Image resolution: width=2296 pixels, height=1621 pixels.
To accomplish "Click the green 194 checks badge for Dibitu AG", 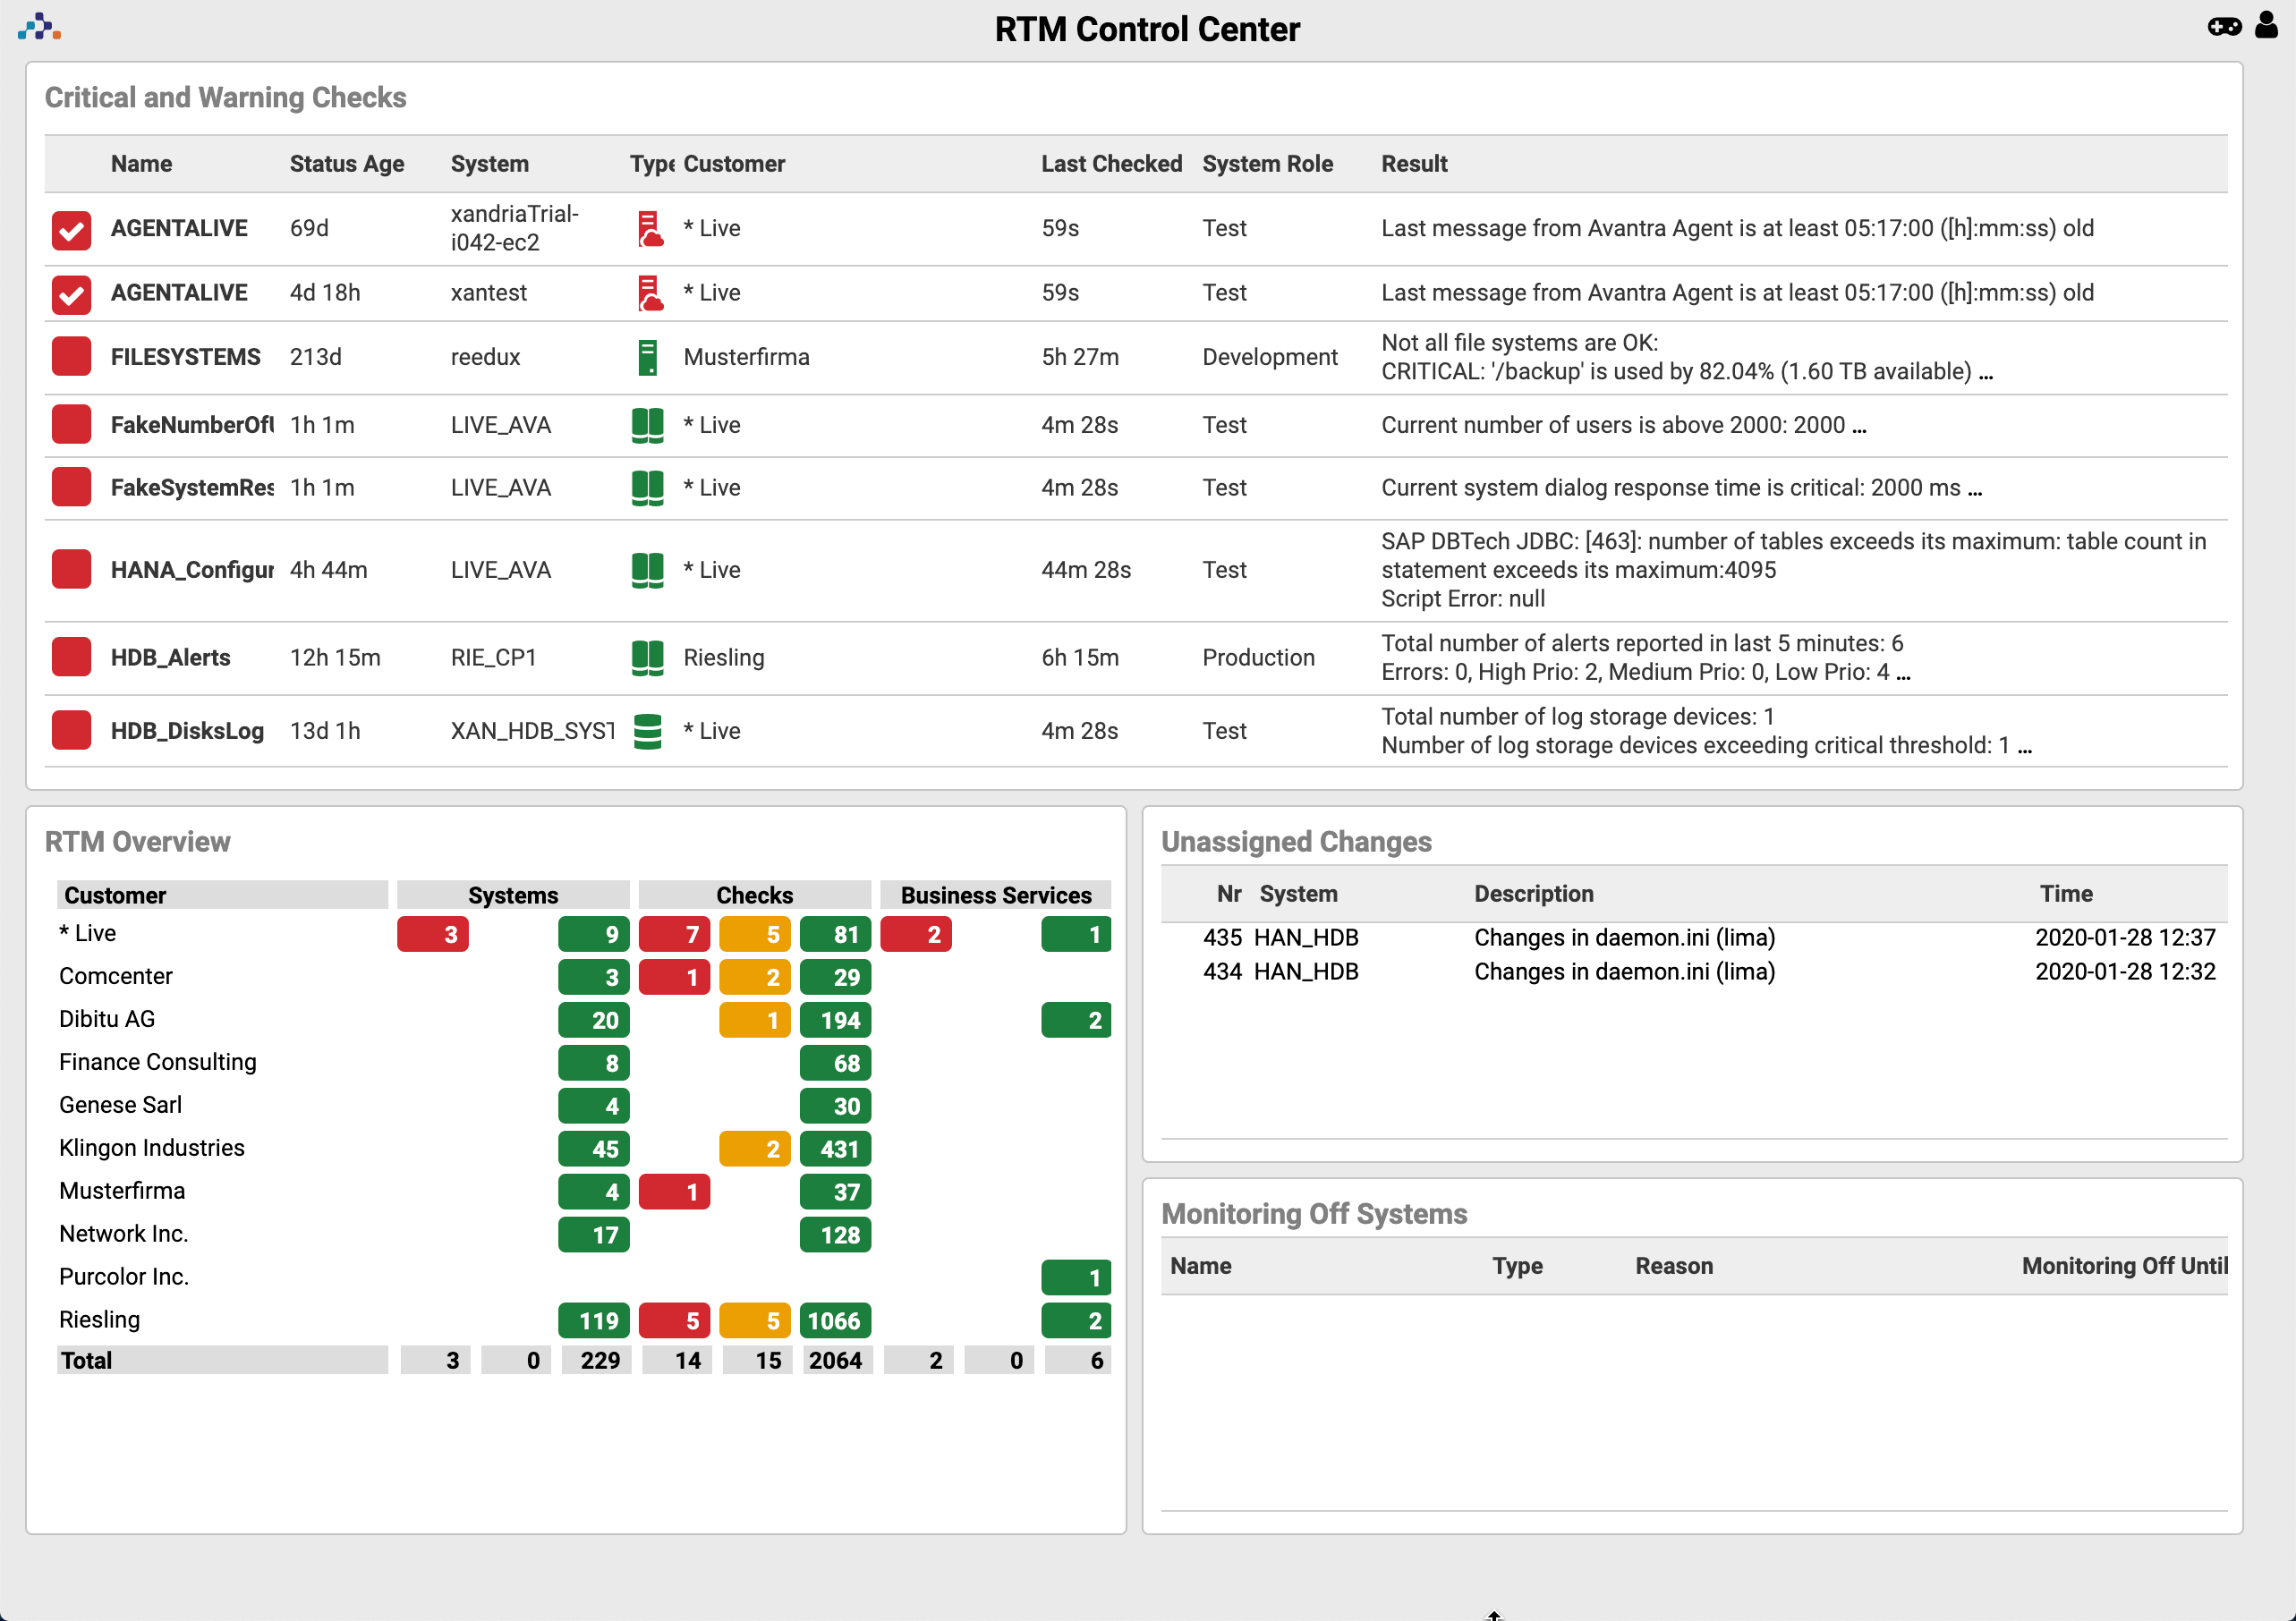I will tap(835, 1020).
